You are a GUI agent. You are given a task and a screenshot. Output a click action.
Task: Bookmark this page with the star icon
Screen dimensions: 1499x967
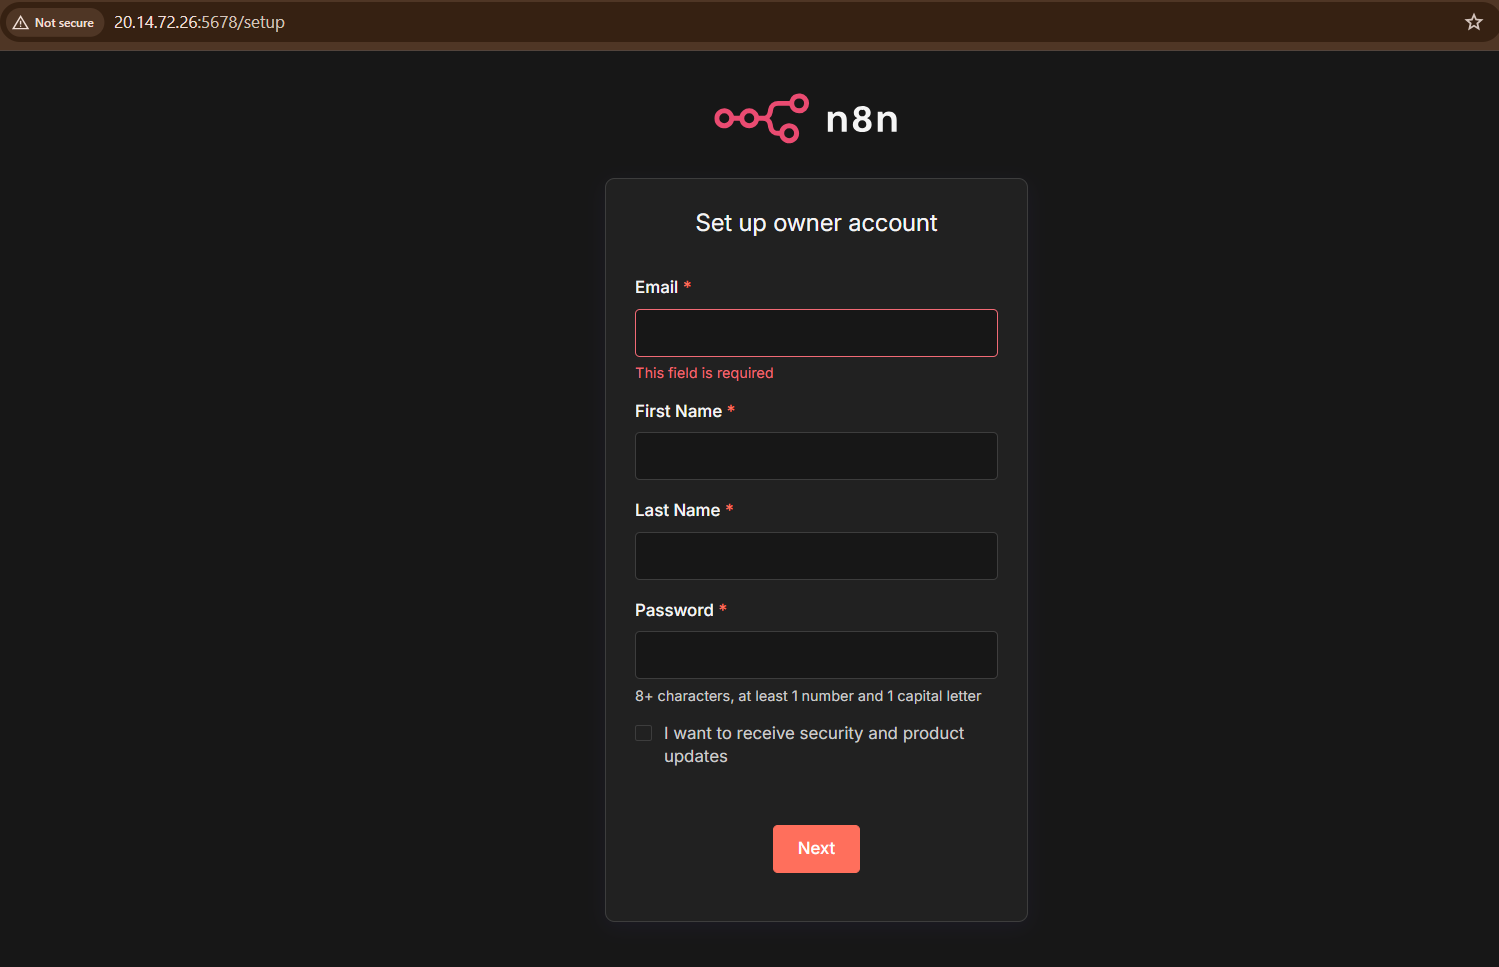(1473, 22)
